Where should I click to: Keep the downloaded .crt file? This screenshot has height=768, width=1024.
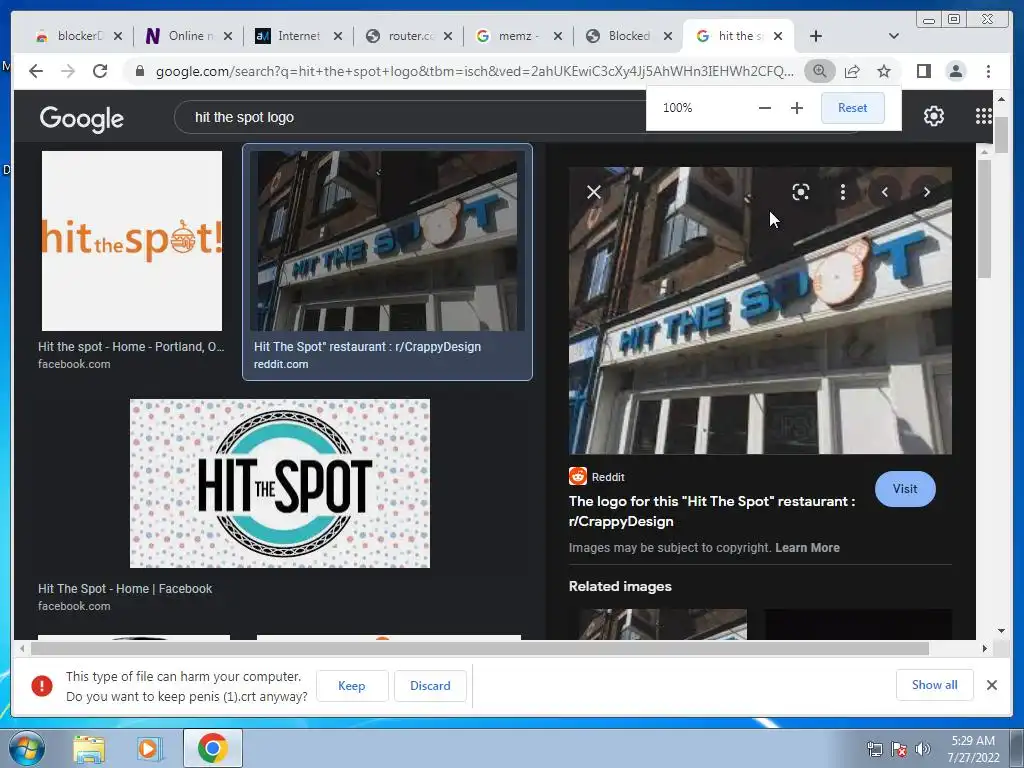pyautogui.click(x=352, y=686)
